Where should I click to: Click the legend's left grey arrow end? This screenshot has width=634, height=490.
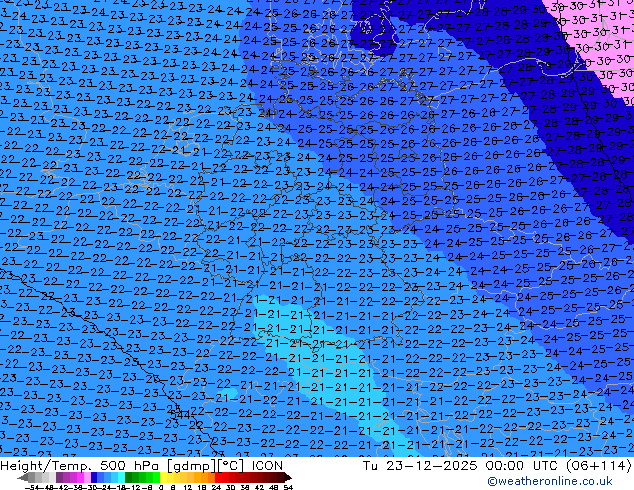23,478
